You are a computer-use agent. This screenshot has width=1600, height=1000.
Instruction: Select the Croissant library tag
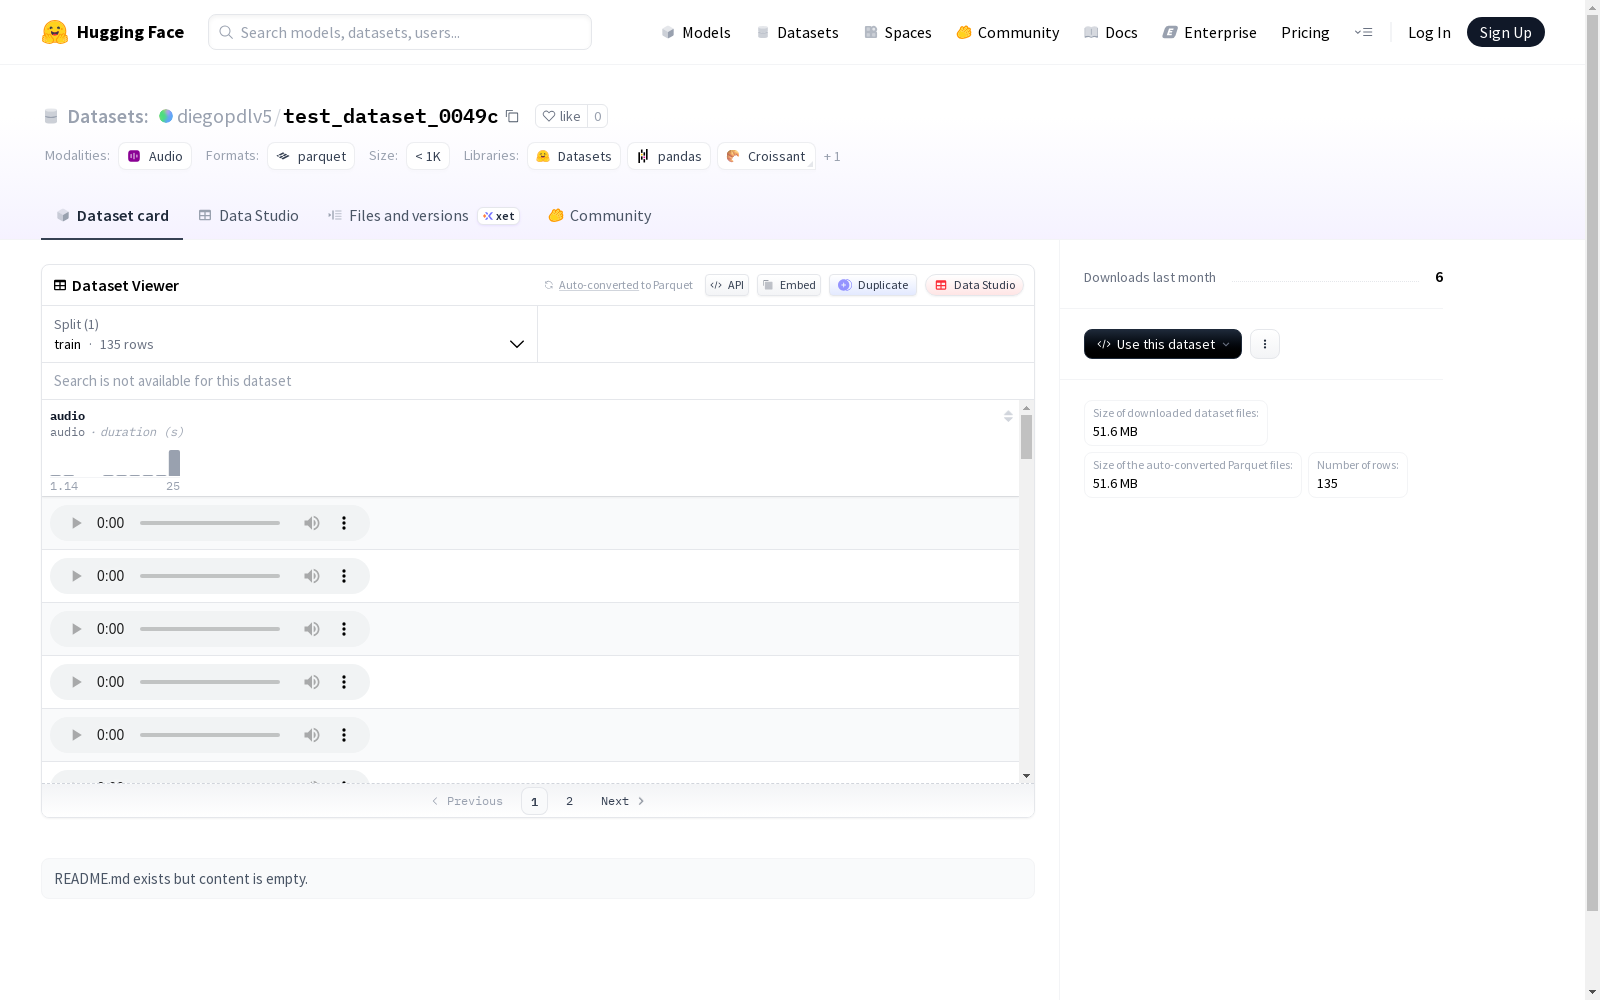(x=766, y=156)
